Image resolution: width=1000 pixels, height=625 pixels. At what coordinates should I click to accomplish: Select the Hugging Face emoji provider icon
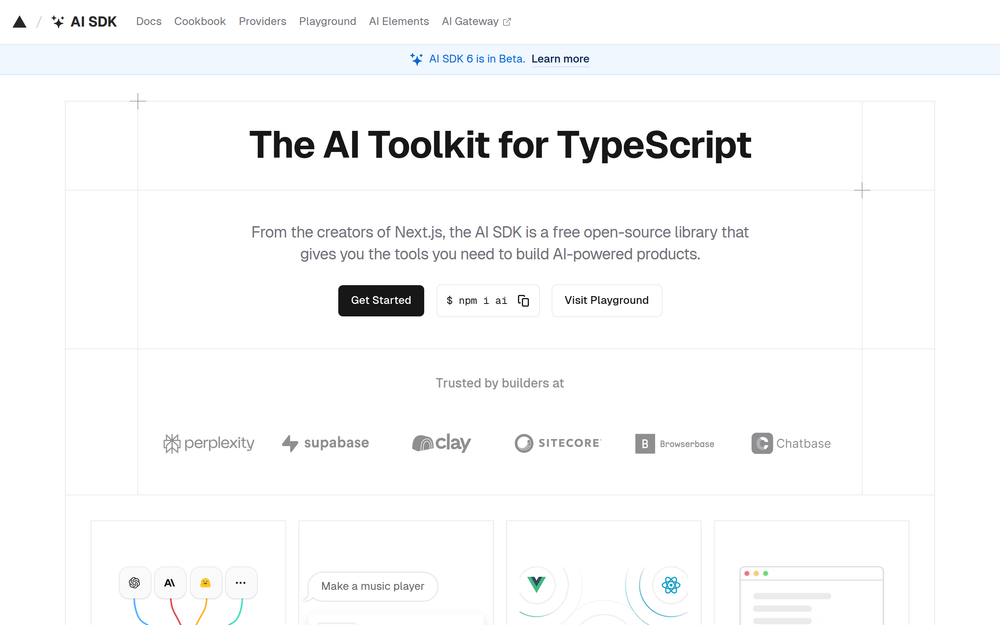click(205, 583)
